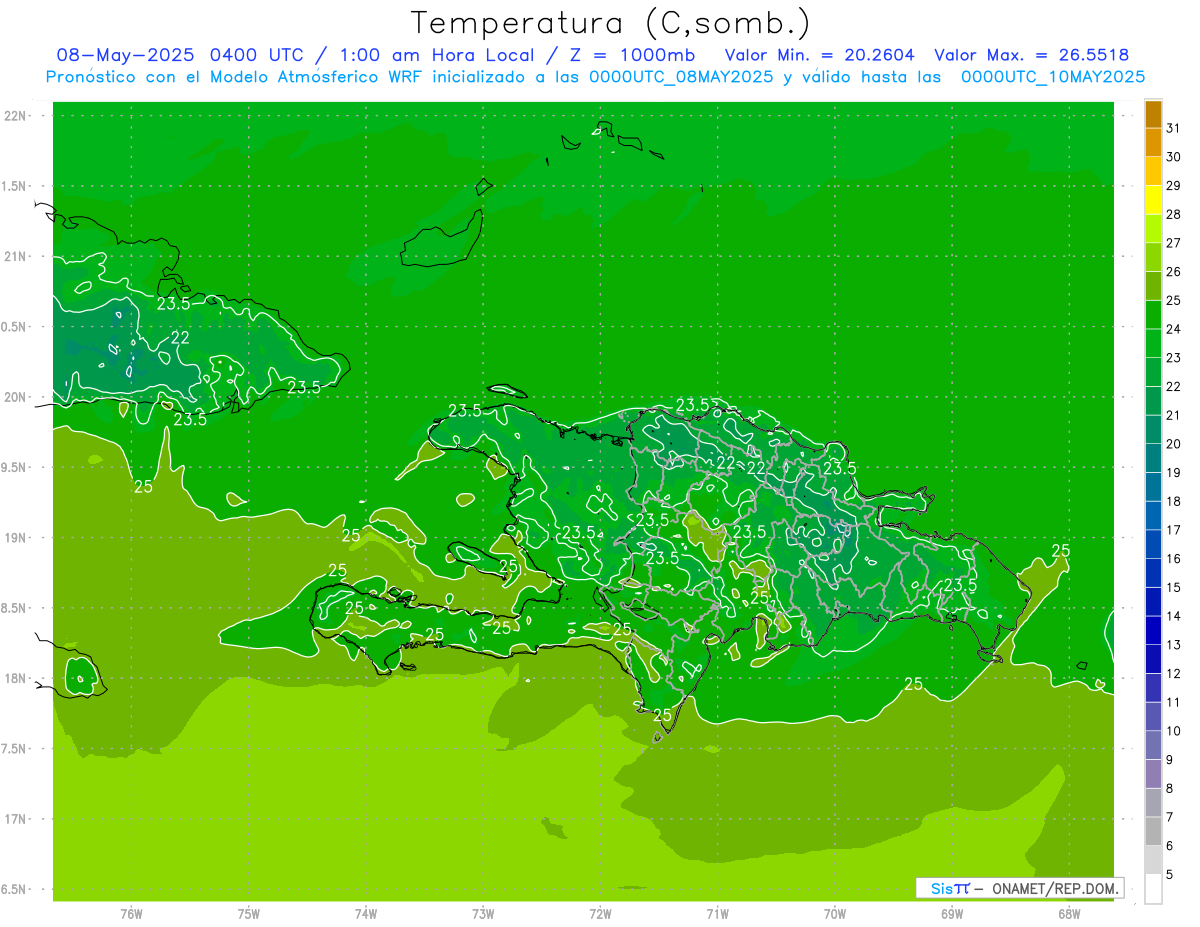Click the legend value 25
This screenshot has height=927, width=1200.
pyautogui.click(x=1173, y=300)
